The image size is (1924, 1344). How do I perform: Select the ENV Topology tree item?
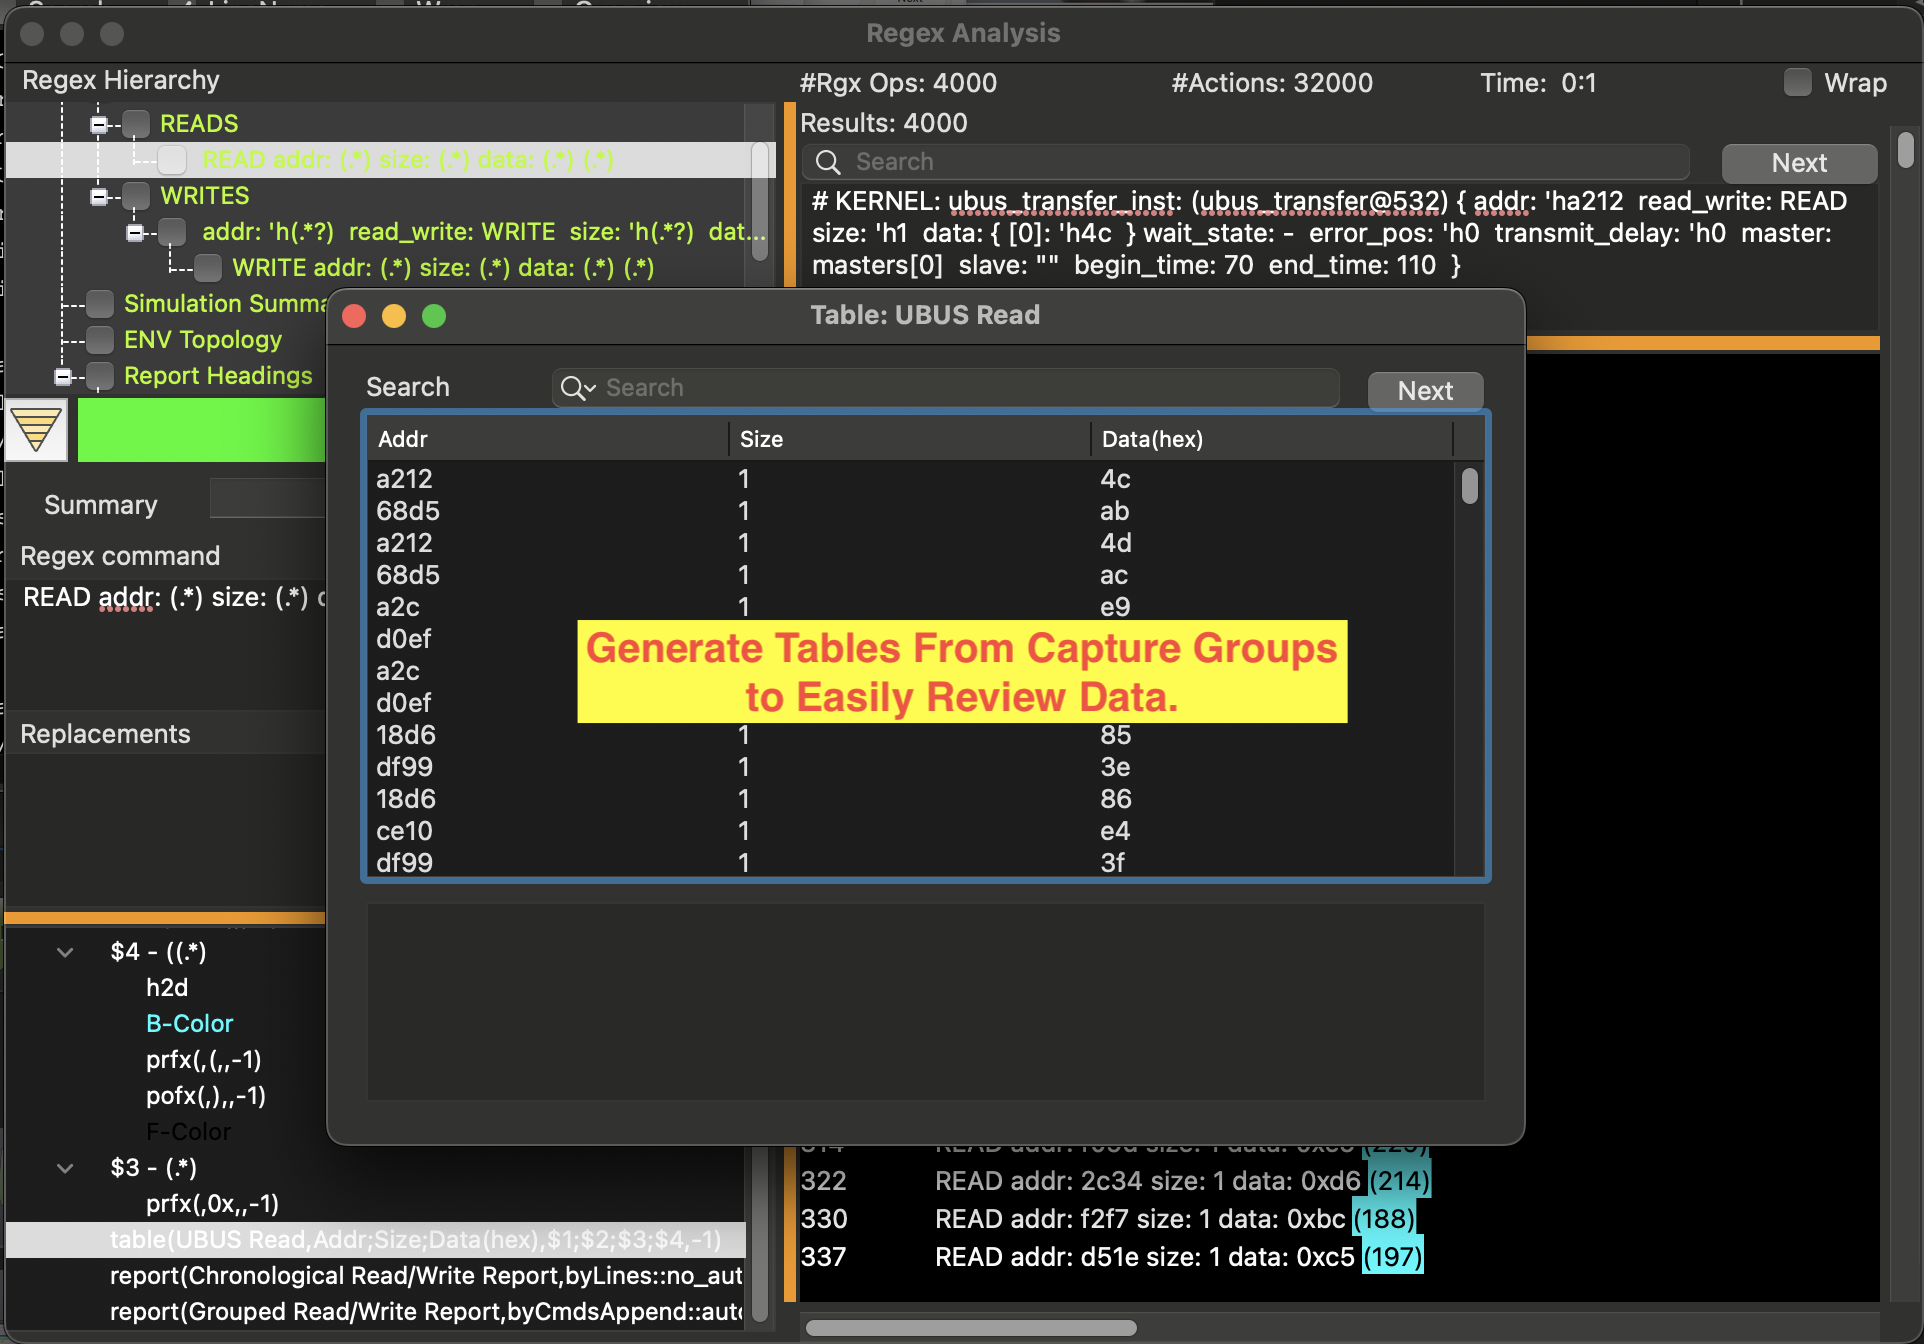tap(203, 340)
